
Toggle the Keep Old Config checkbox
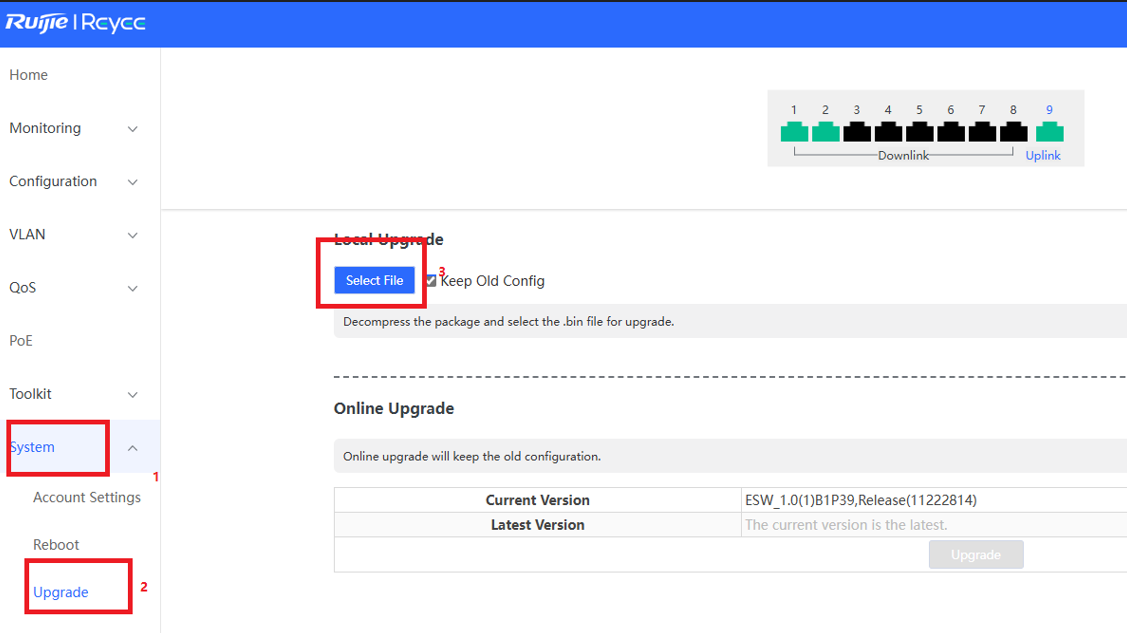[431, 281]
